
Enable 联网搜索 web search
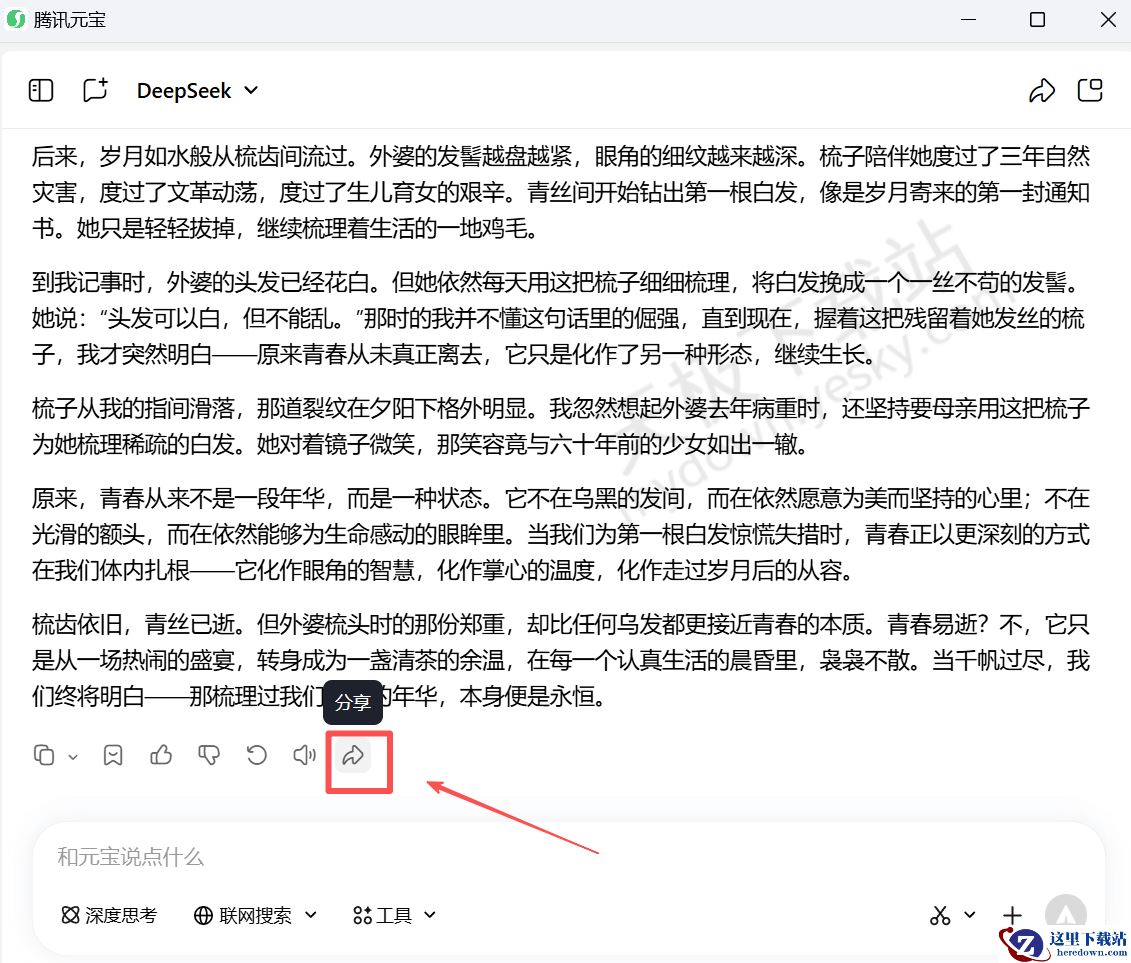(x=243, y=914)
